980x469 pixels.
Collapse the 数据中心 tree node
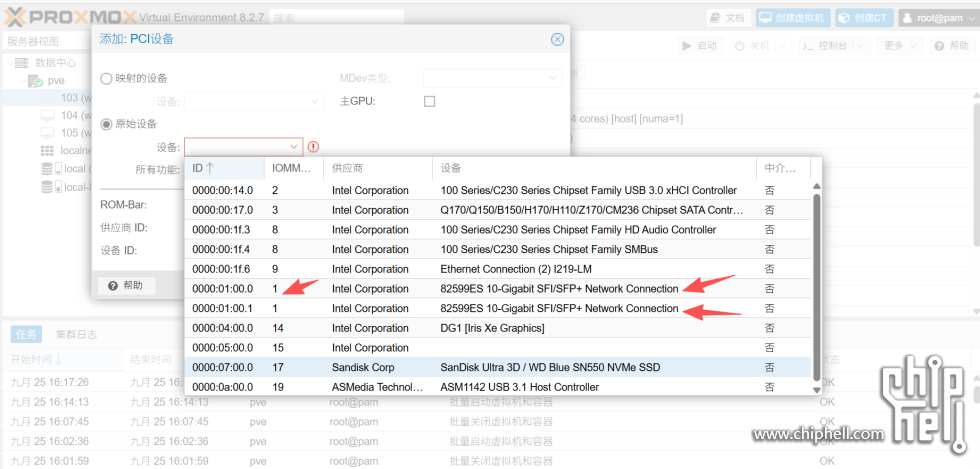(x=9, y=63)
